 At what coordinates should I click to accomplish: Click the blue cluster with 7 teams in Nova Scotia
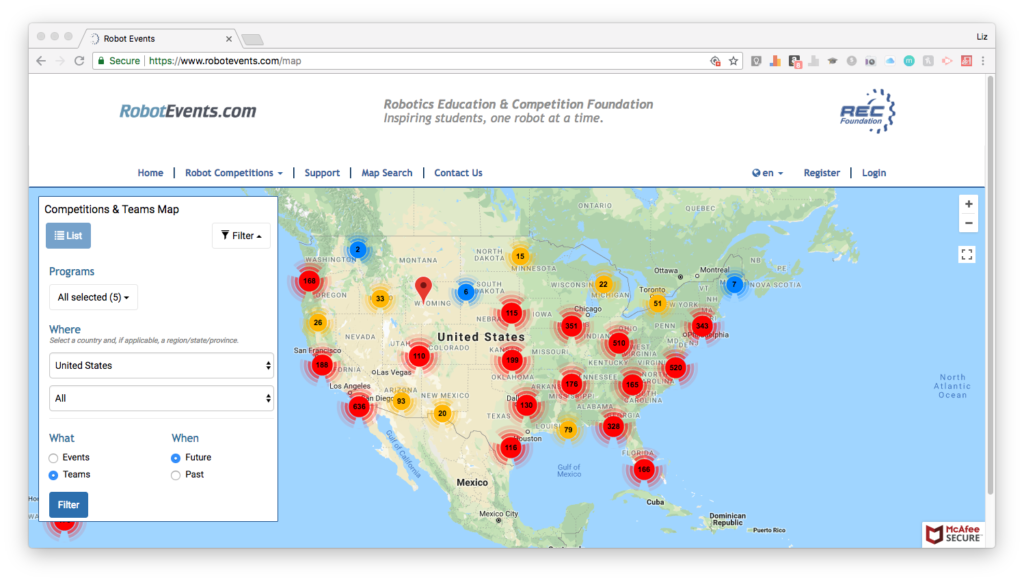(x=733, y=284)
